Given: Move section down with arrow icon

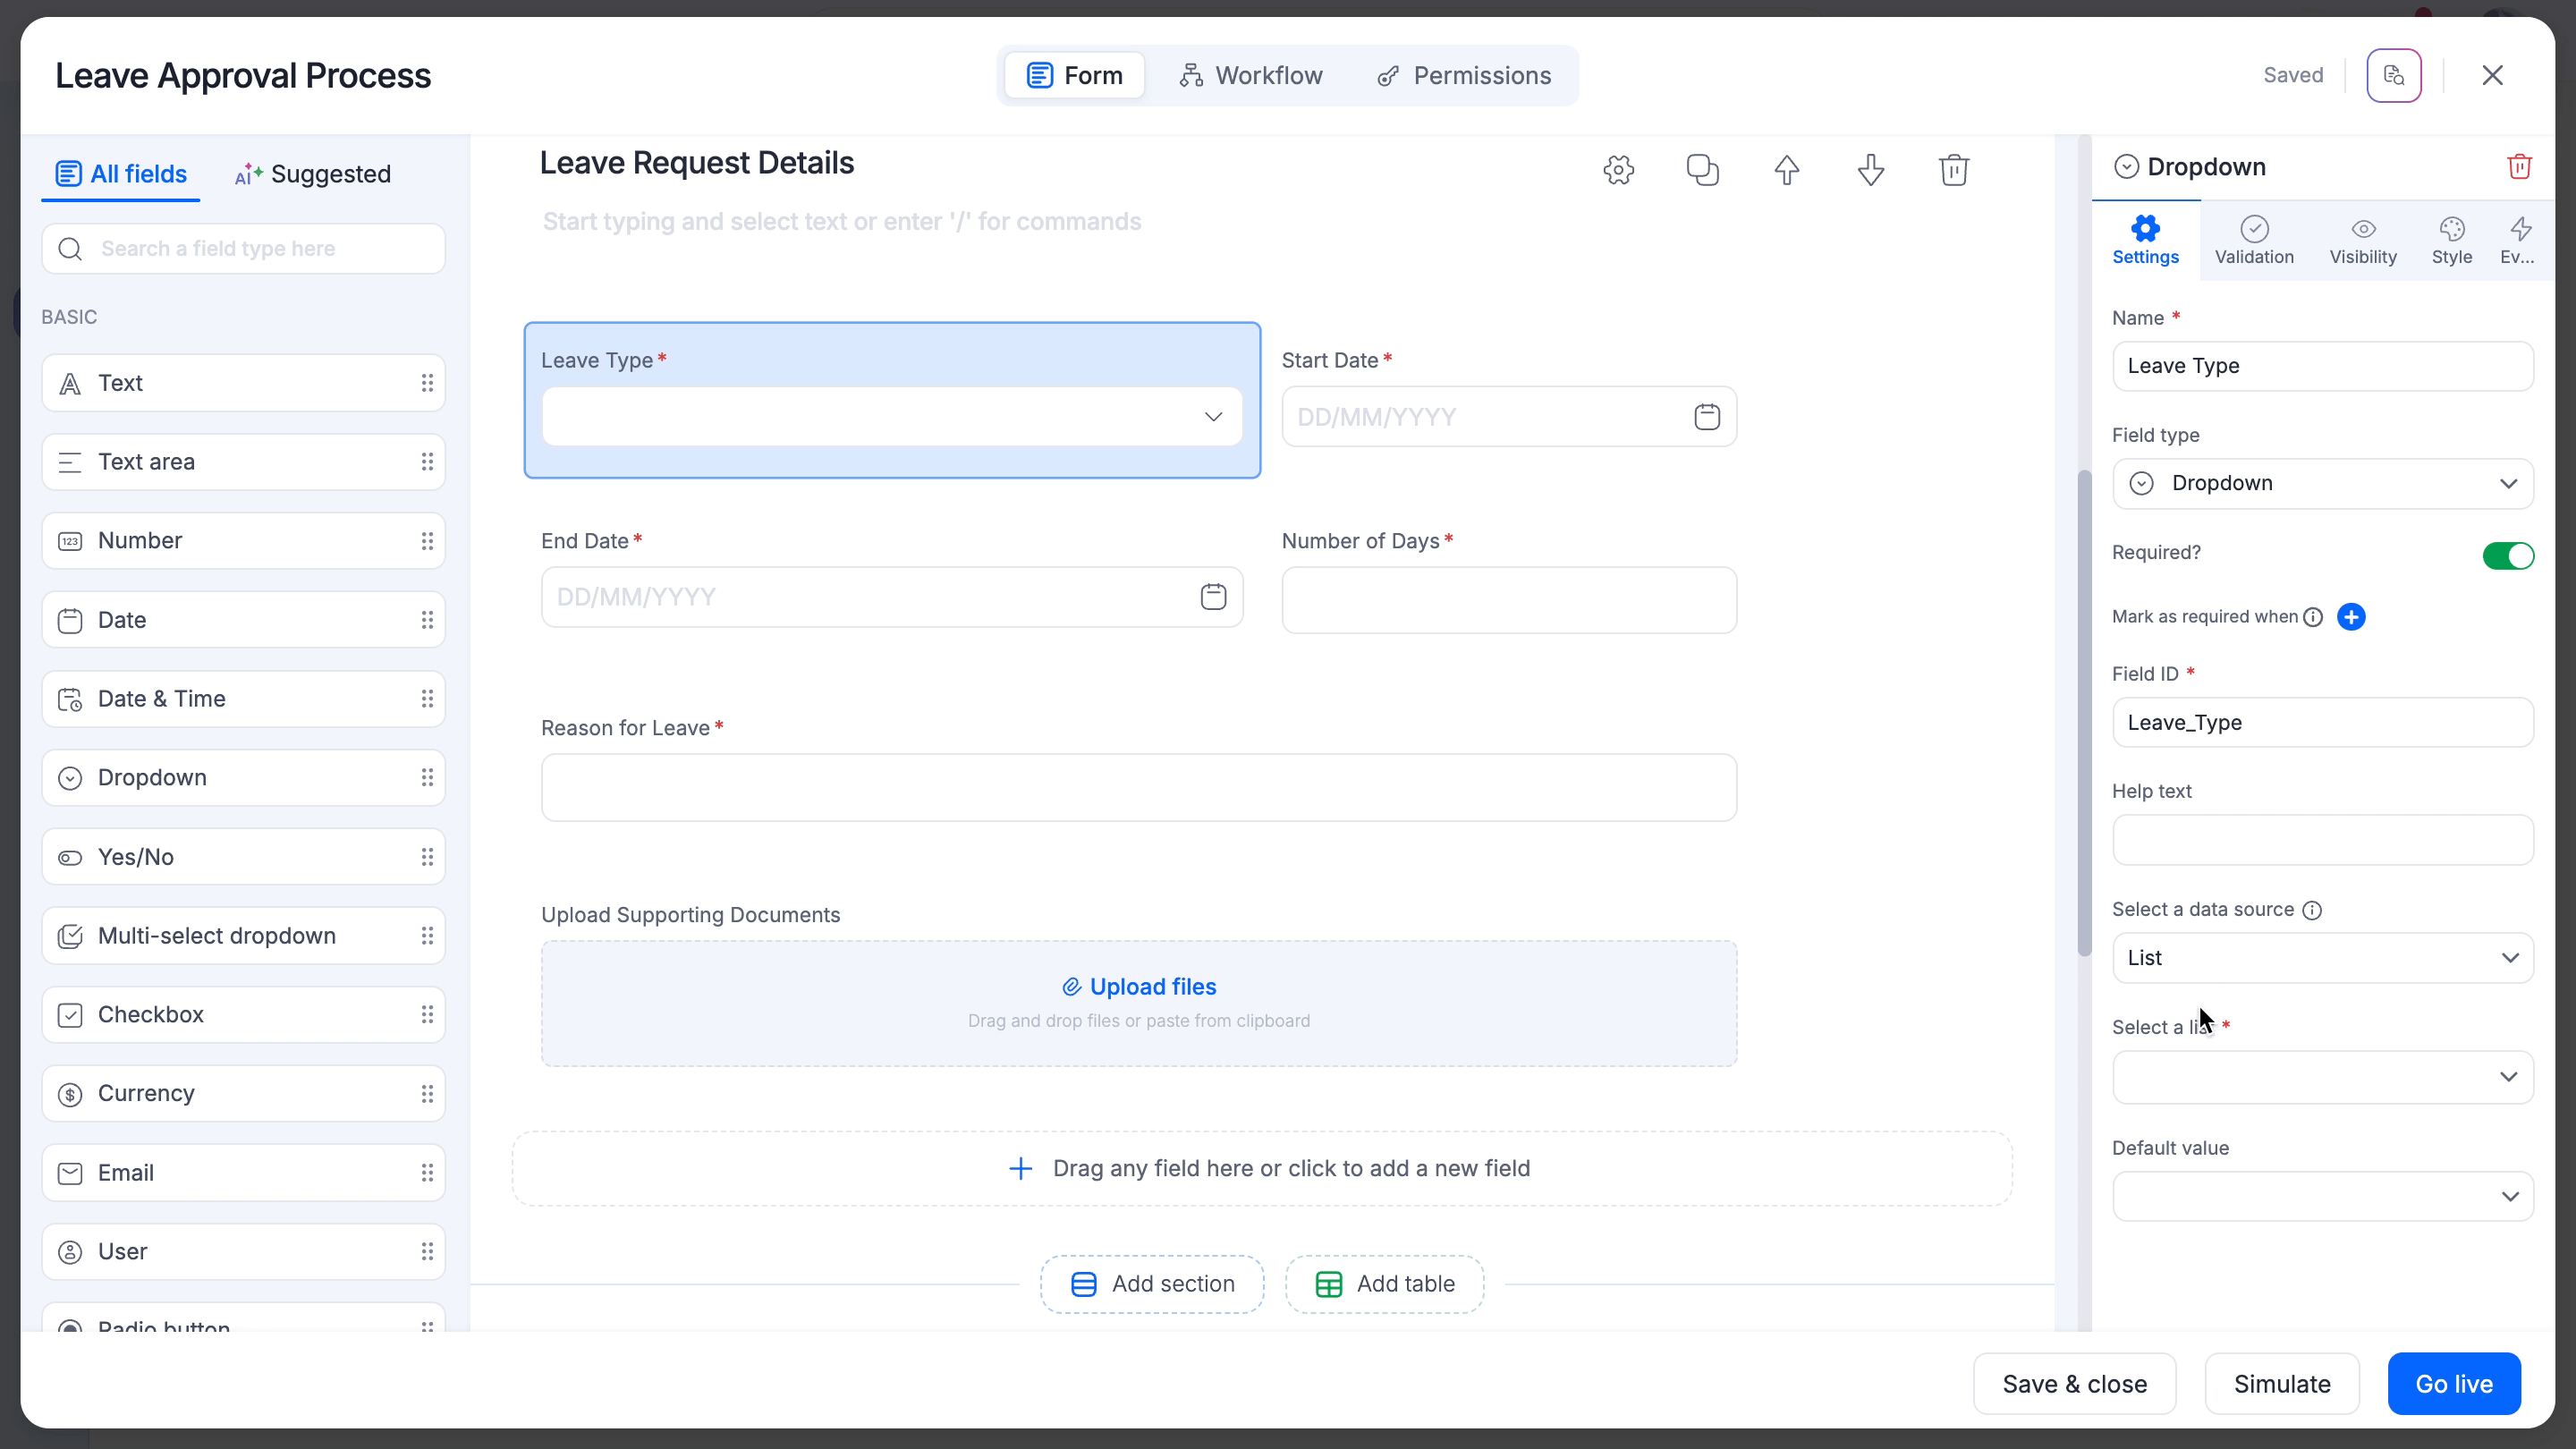Looking at the screenshot, I should point(1870,170).
